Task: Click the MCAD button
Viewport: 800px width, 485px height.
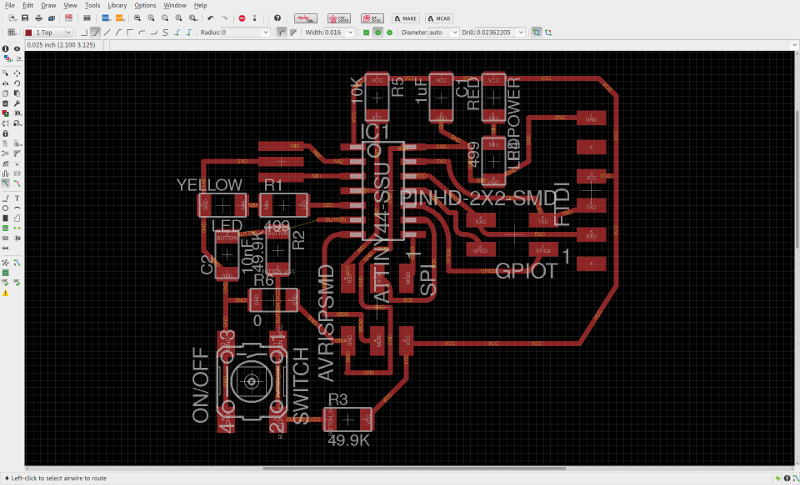Action: (x=439, y=18)
